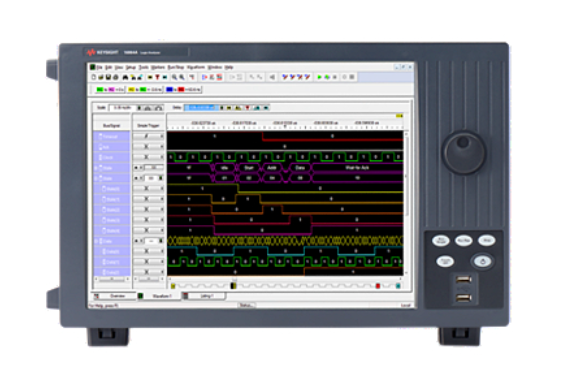Image resolution: width=583 pixels, height=380 pixels.
Task: Click the teal marker in the overview strip
Action: [398, 286]
